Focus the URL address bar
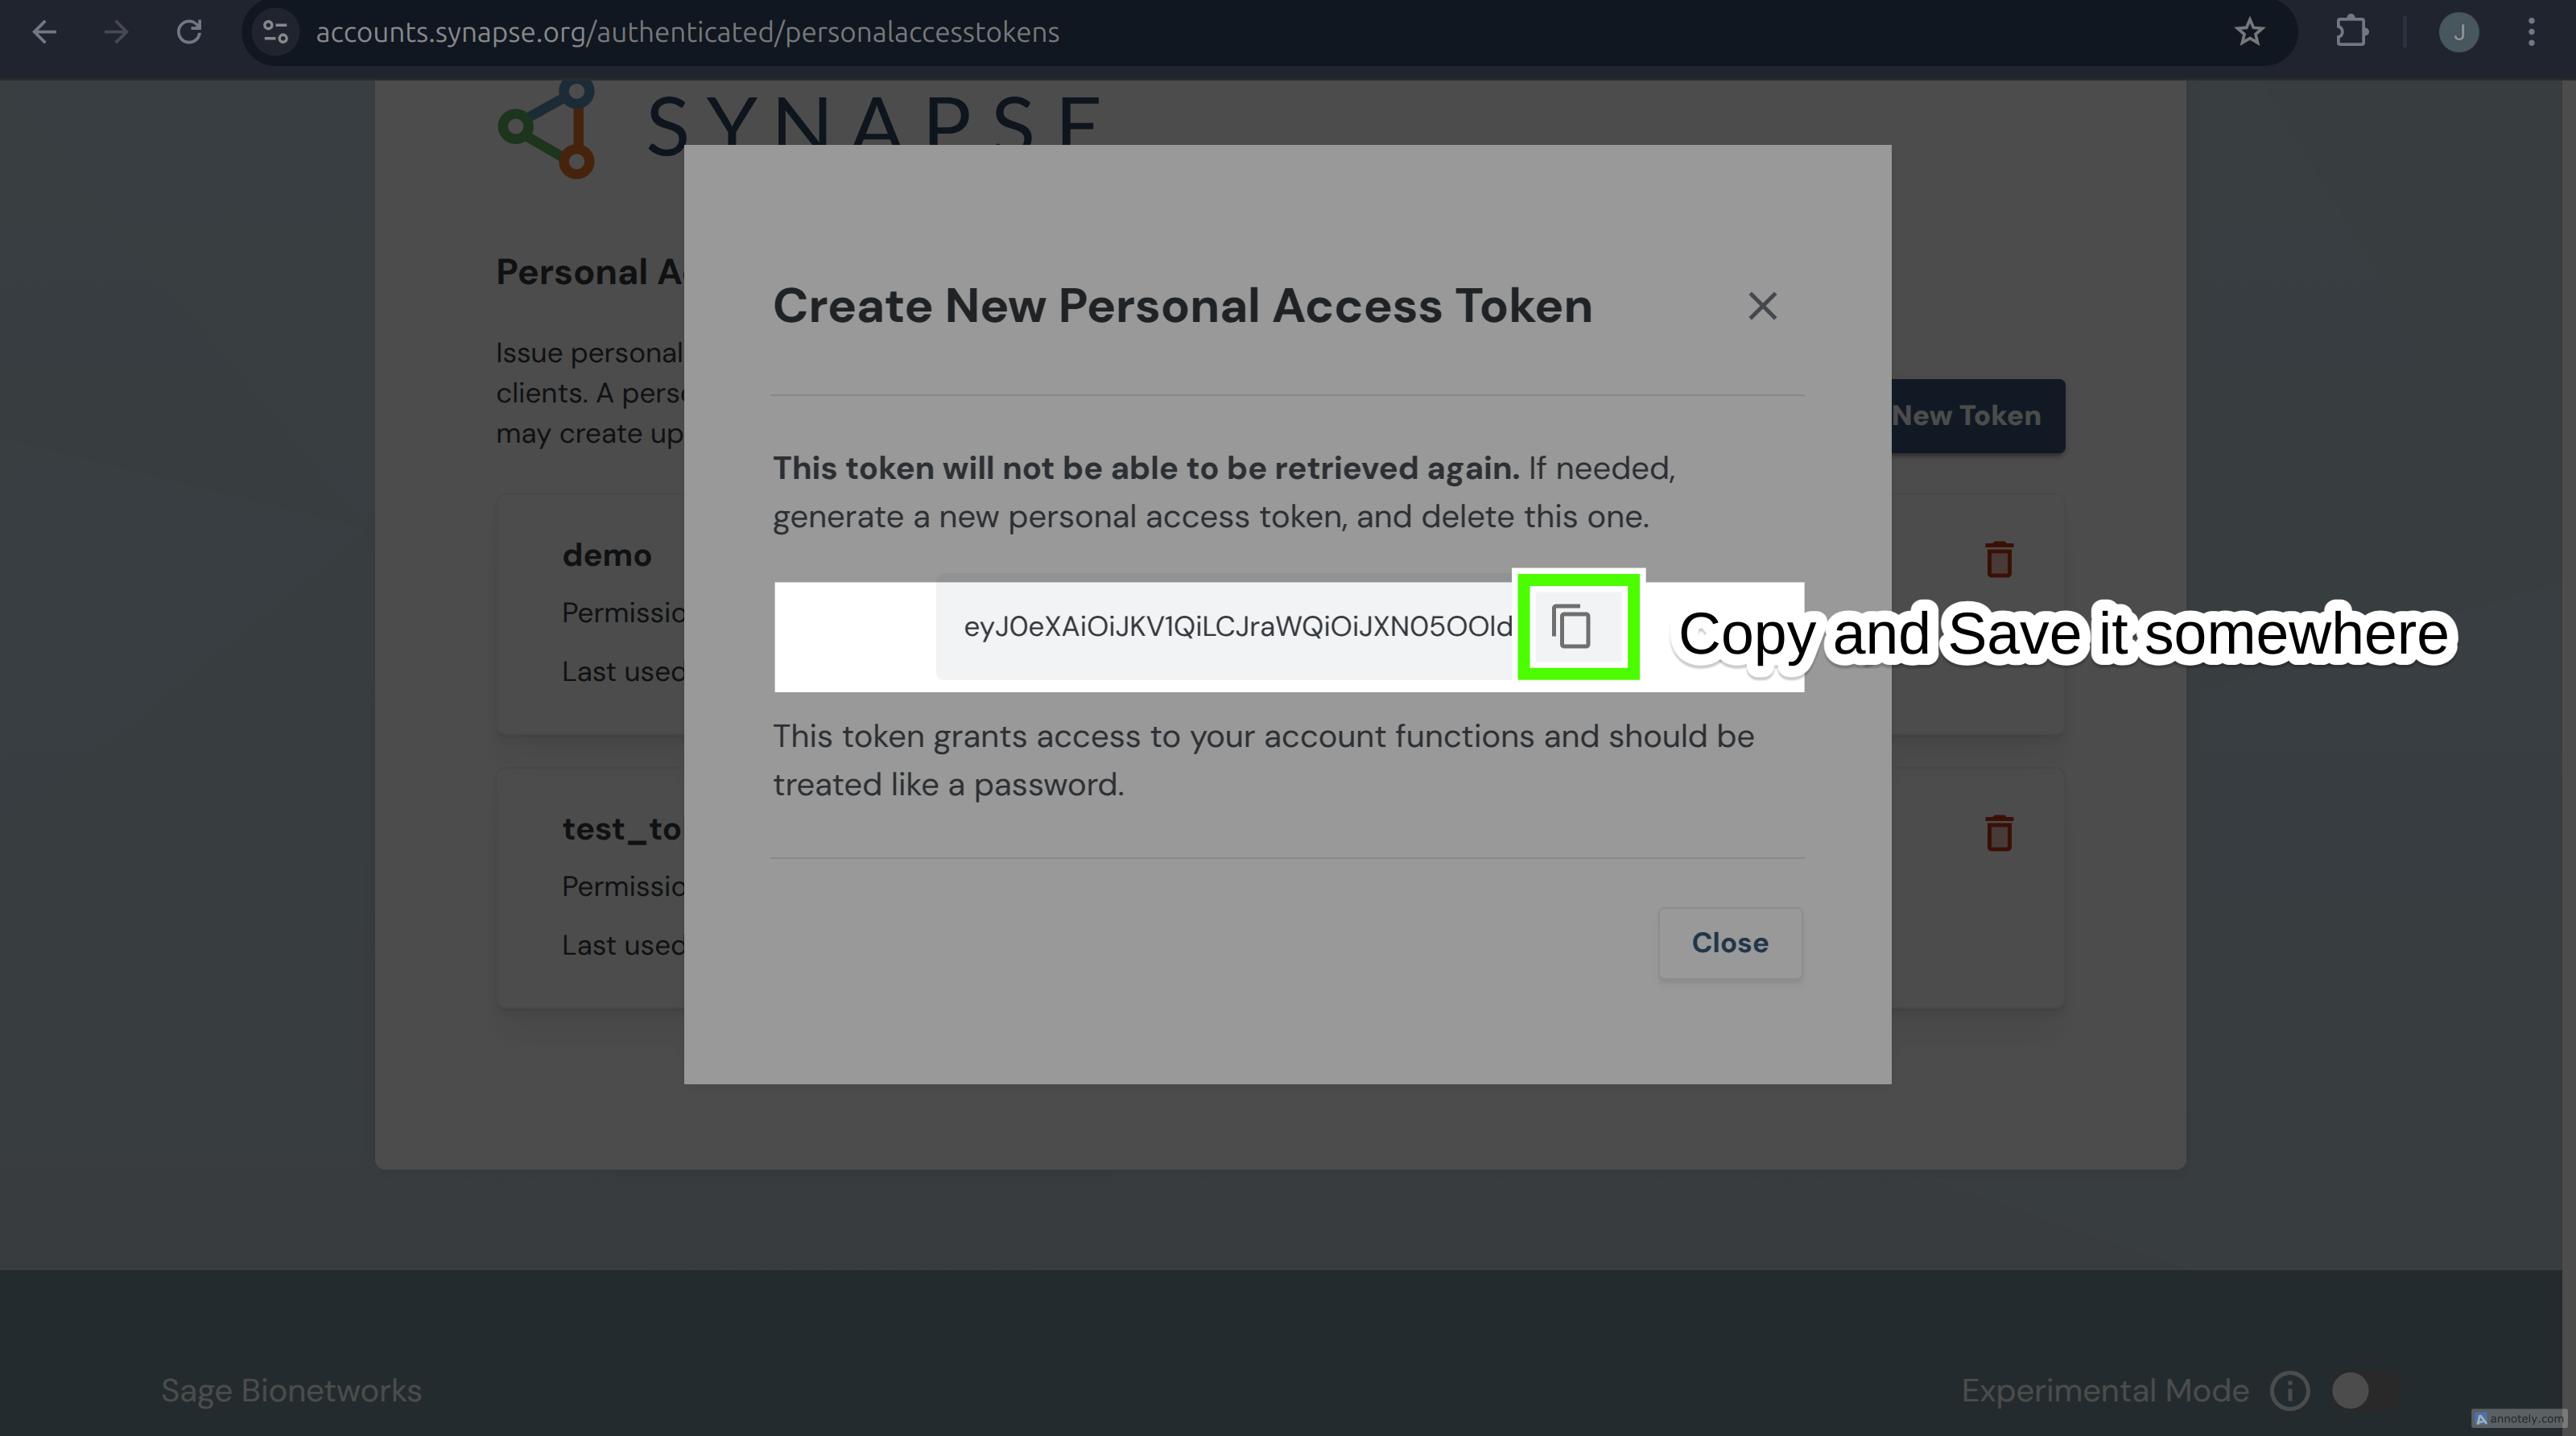This screenshot has width=2576, height=1436. pyautogui.click(x=1240, y=32)
